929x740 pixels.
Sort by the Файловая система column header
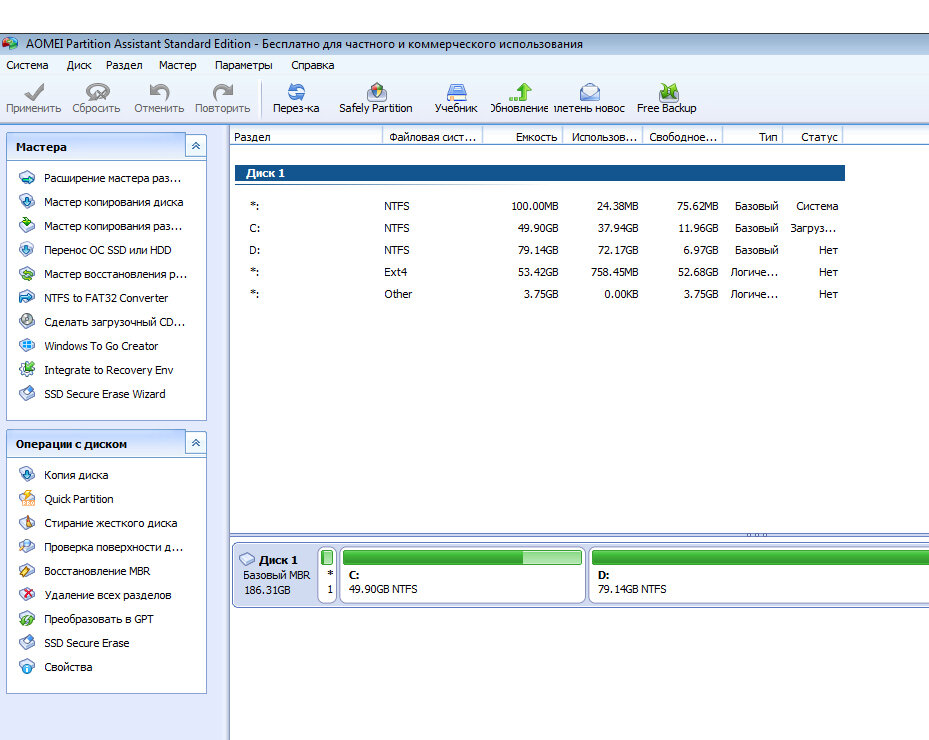click(433, 137)
